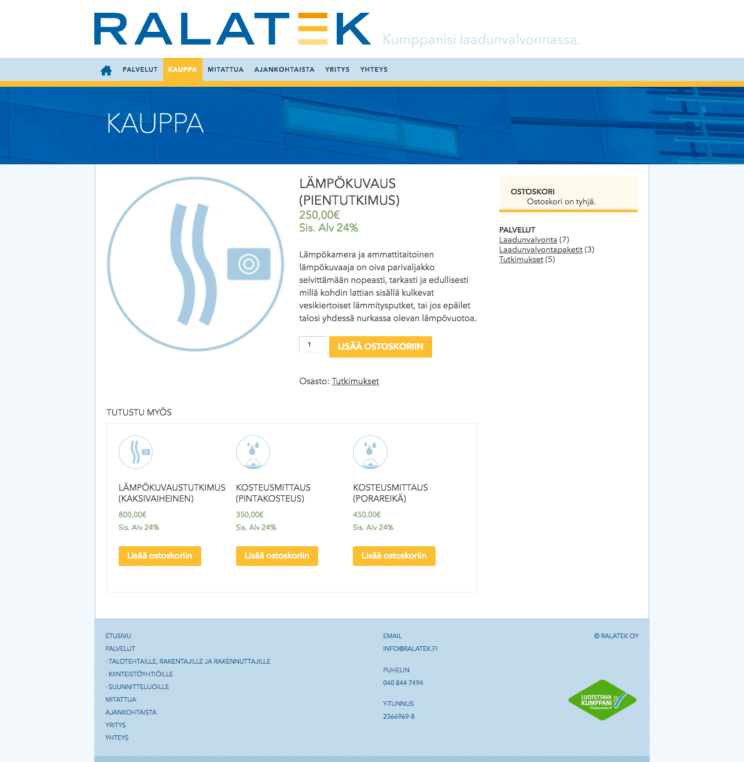Image resolution: width=744 pixels, height=762 pixels.
Task: Open the Kosteusmittaus (Pintakosteus) droplet icon
Action: point(253,452)
